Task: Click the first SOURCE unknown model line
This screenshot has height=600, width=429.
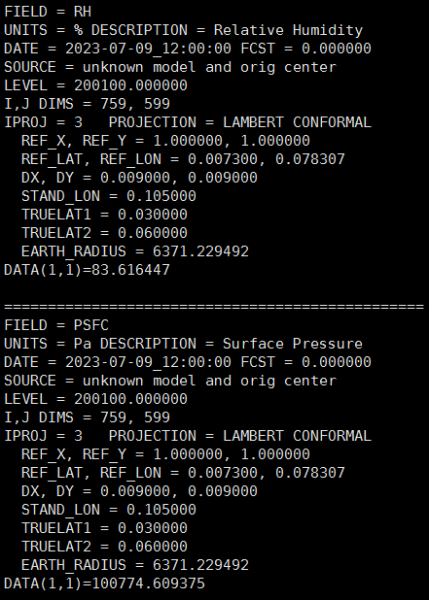Action: pos(170,67)
